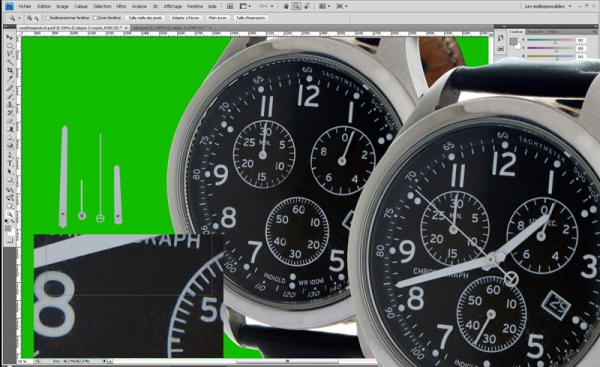Open the Calque menu
Viewport: 600px width, 367px height.
pyautogui.click(x=81, y=6)
